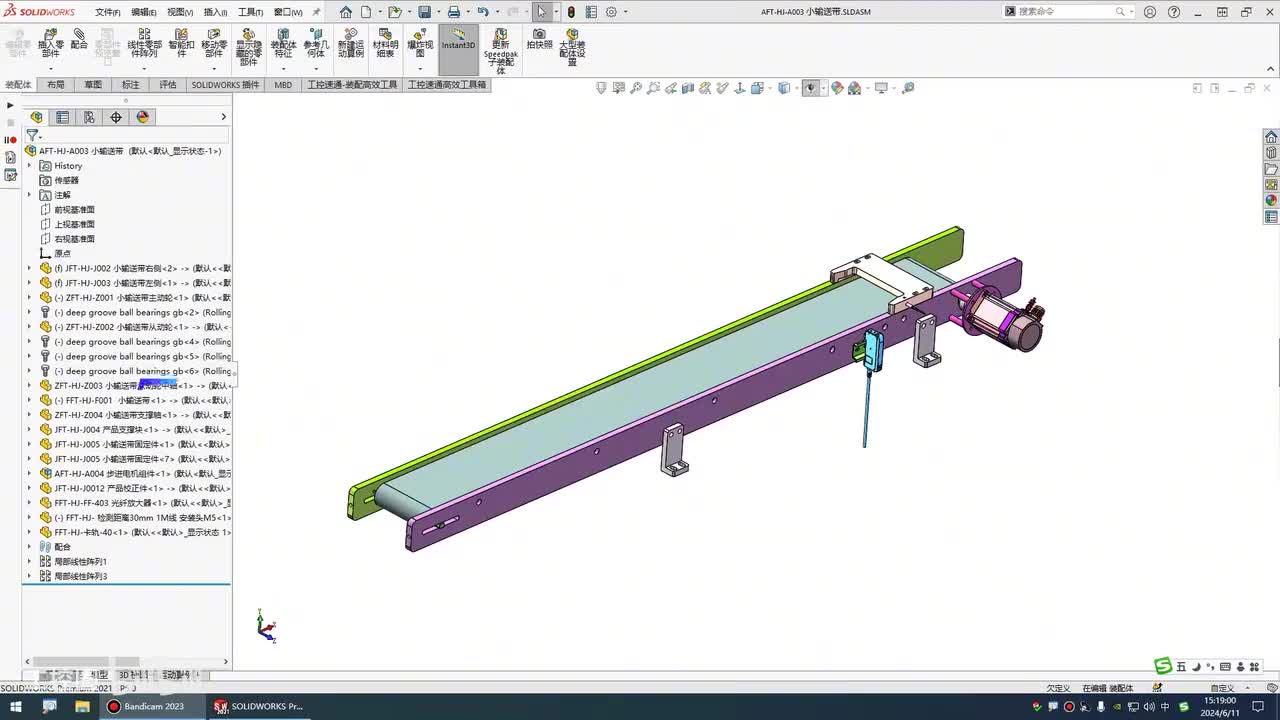Image resolution: width=1280 pixels, height=720 pixels.
Task: Click the File Explorer taskbar icon
Action: pyautogui.click(x=83, y=706)
